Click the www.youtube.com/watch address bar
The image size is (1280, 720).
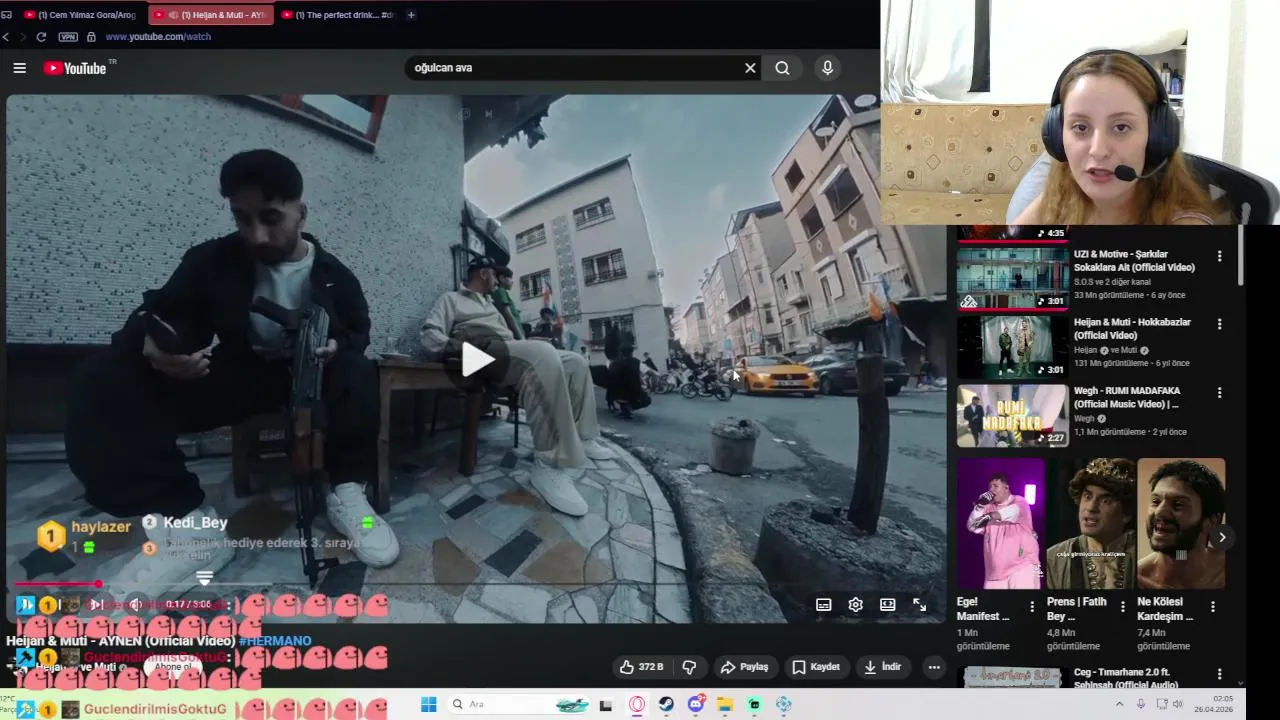(158, 37)
